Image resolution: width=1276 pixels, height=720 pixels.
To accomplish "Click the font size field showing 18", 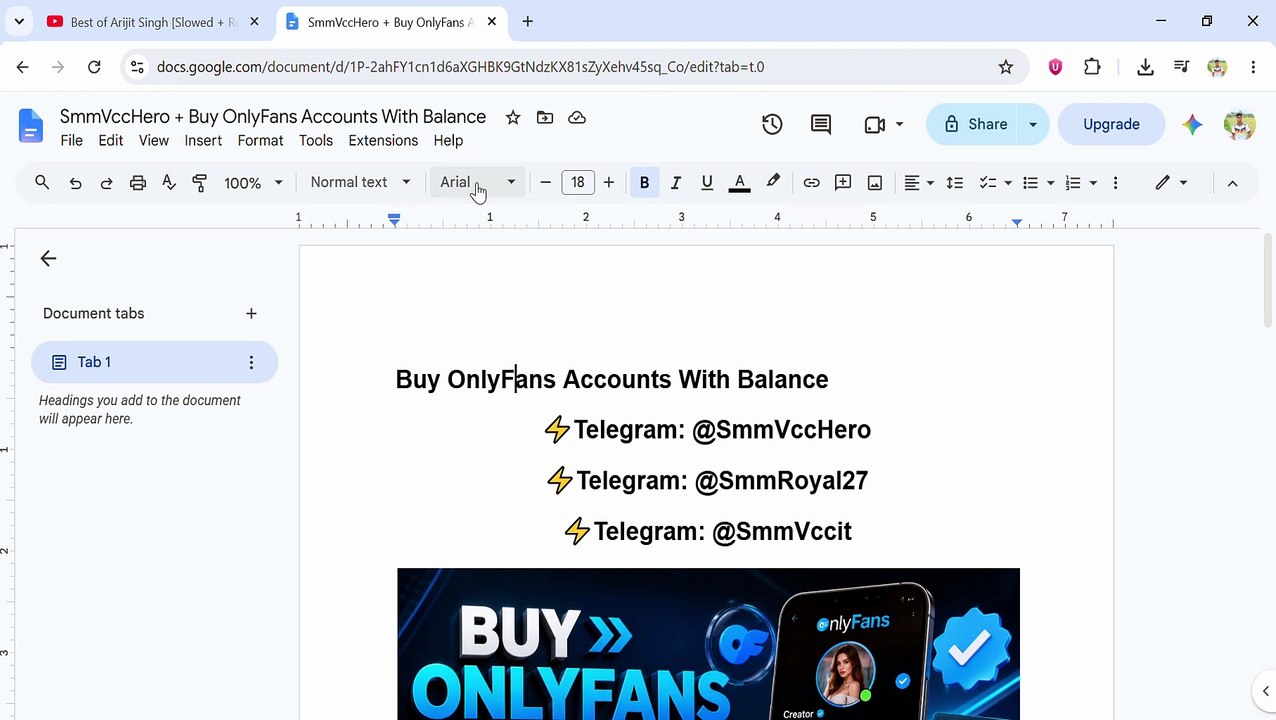I will [x=577, y=182].
